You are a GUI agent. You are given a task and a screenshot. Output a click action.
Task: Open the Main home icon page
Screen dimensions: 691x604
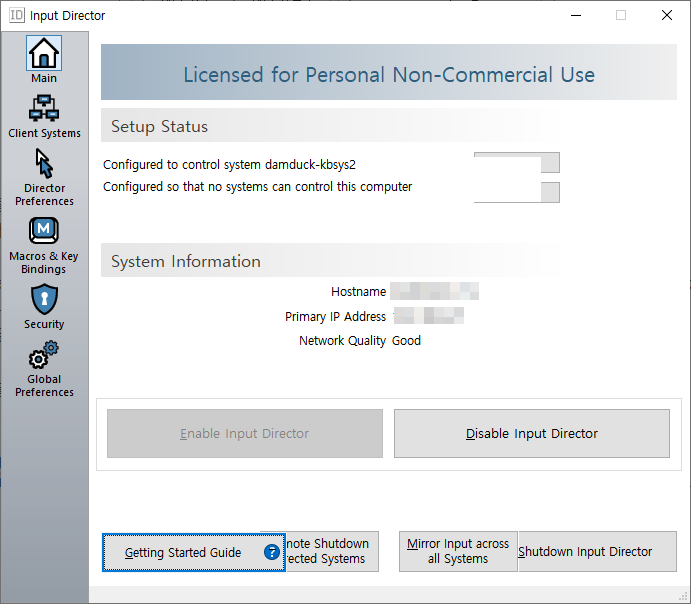44,54
